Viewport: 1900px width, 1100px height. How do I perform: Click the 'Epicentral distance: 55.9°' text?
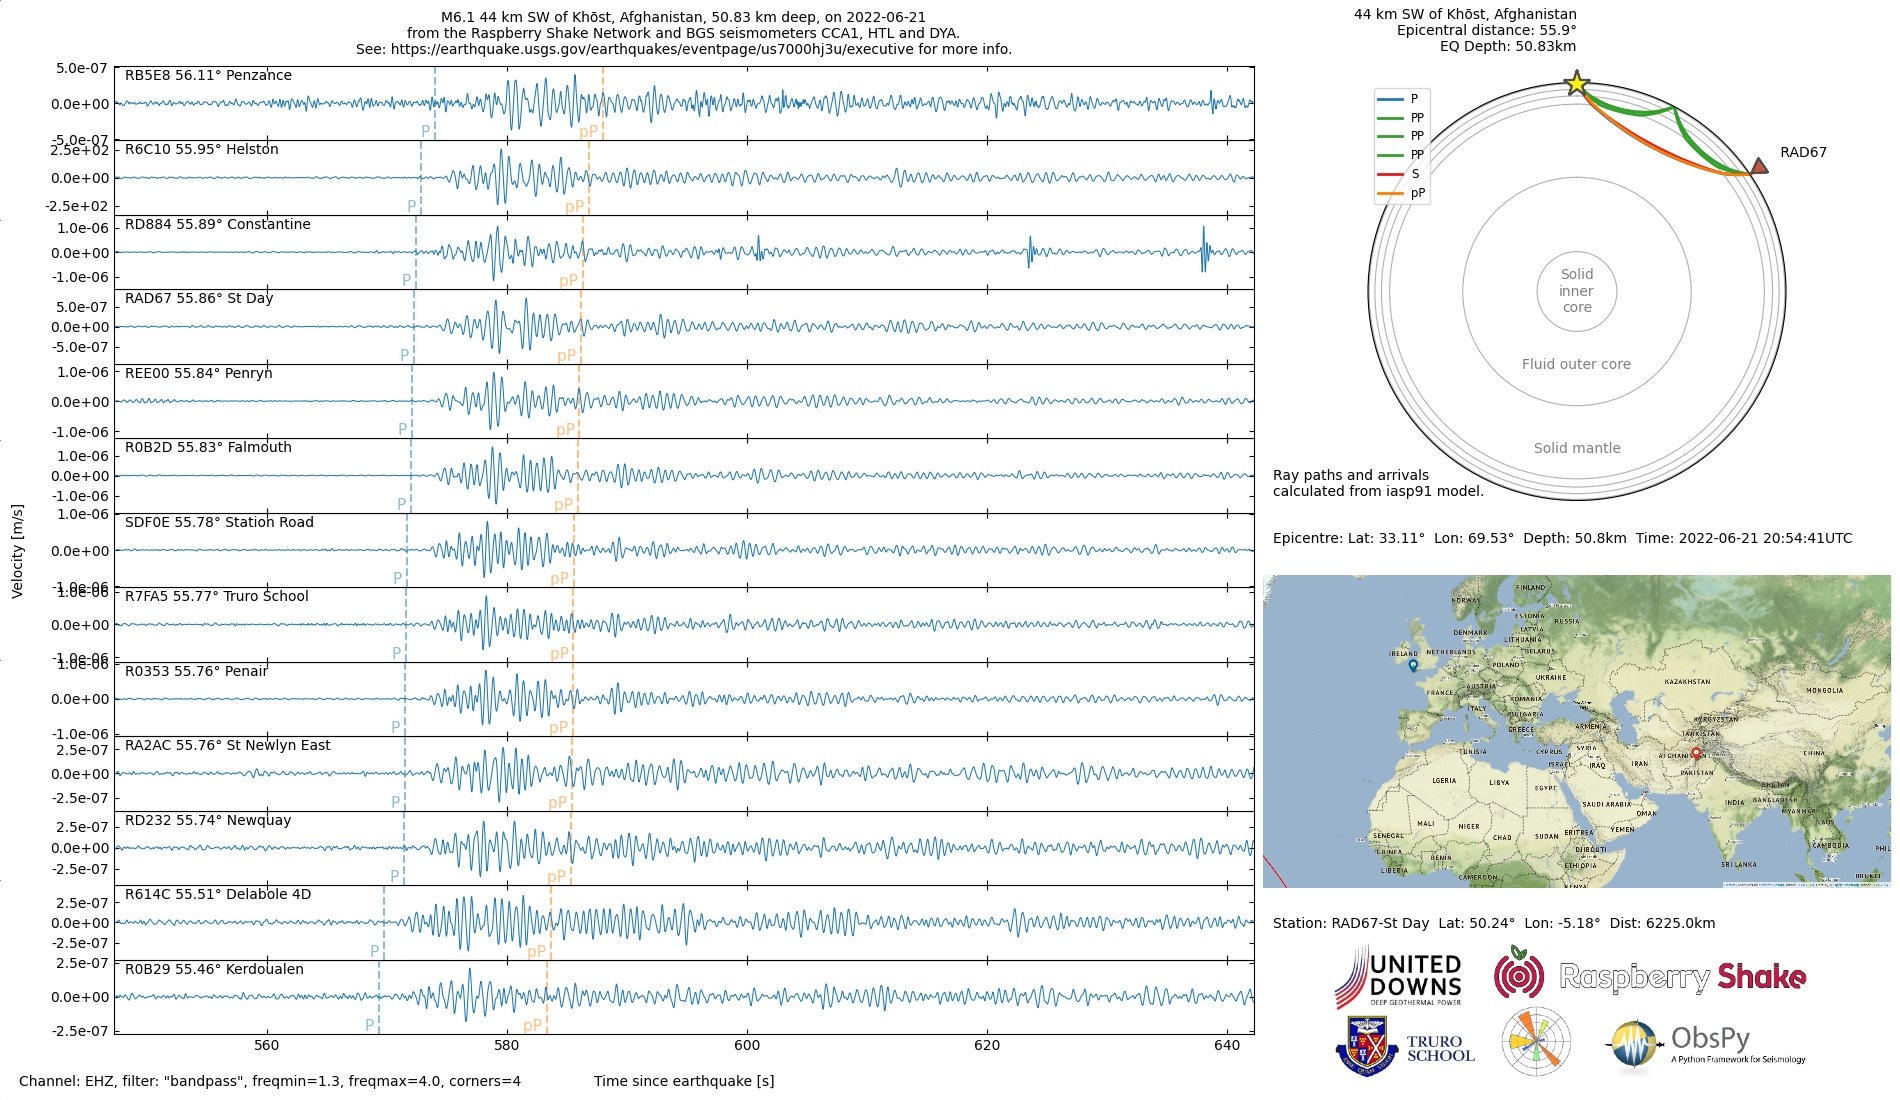pos(1486,31)
